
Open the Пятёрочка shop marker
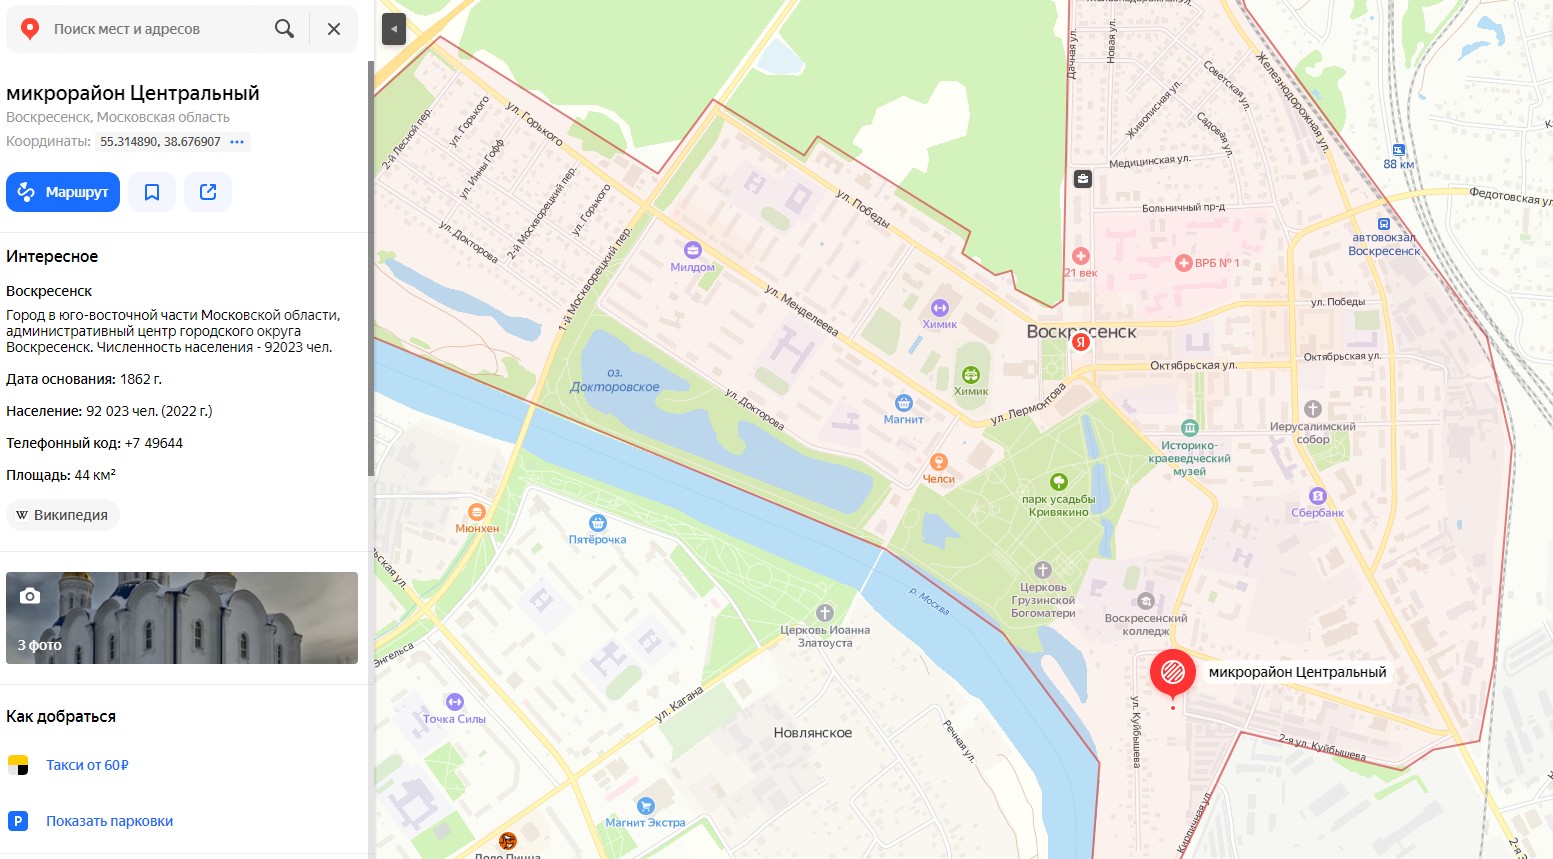598,523
